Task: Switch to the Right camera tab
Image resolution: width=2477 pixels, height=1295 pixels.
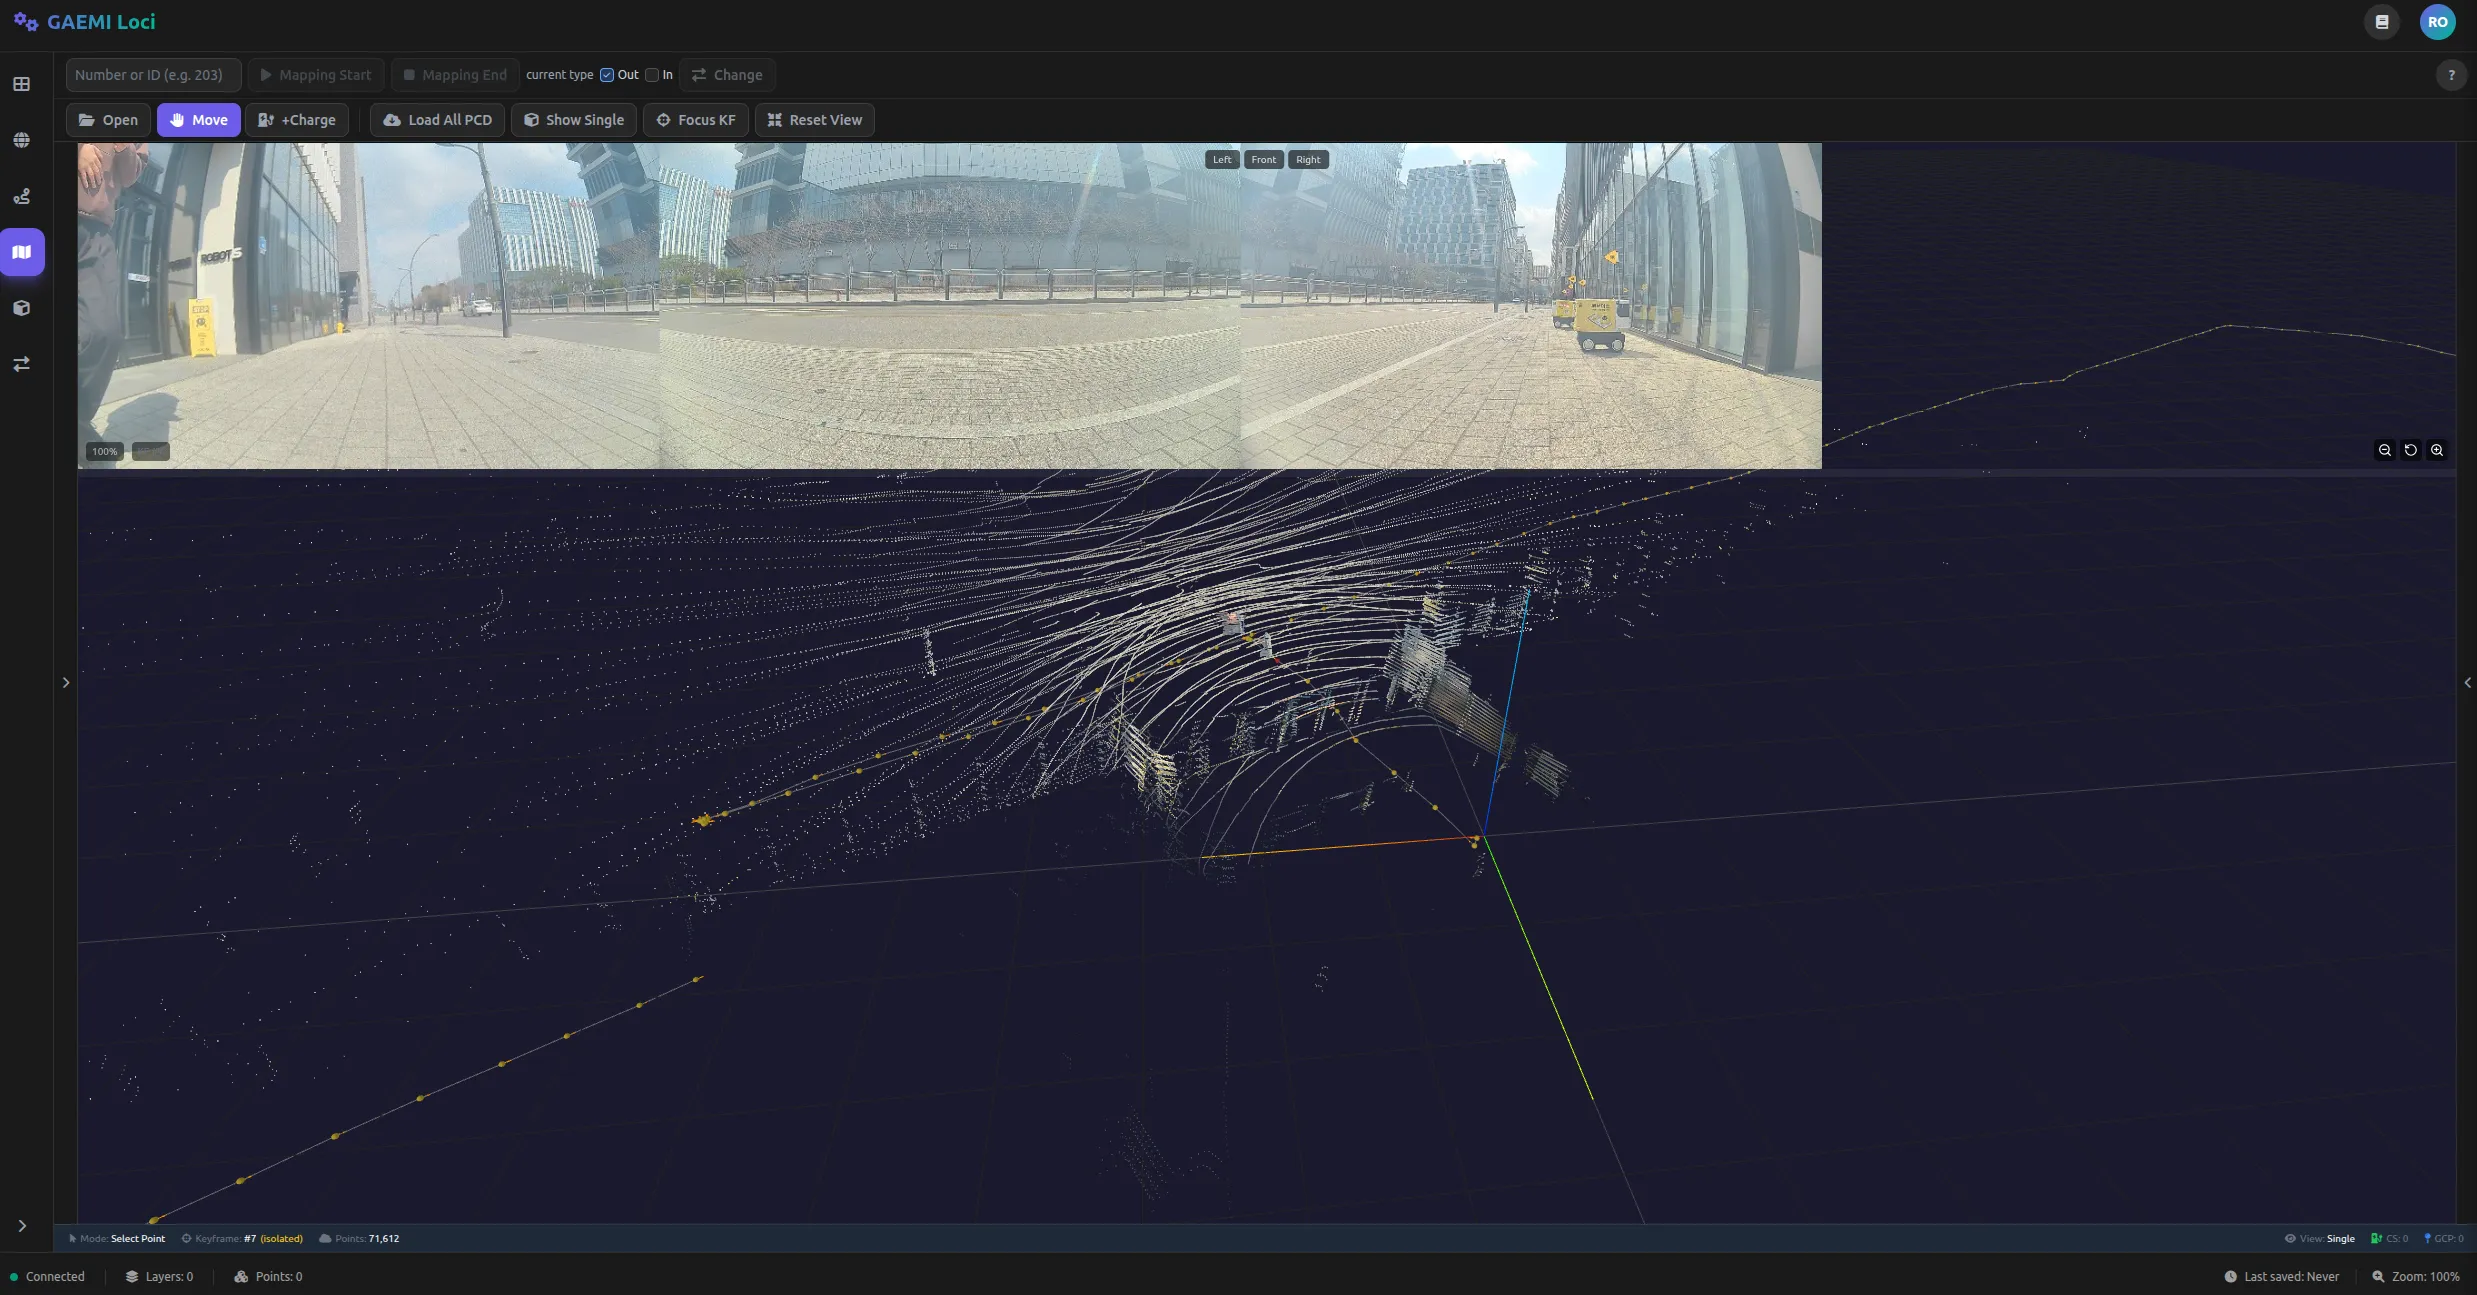Action: point(1308,160)
